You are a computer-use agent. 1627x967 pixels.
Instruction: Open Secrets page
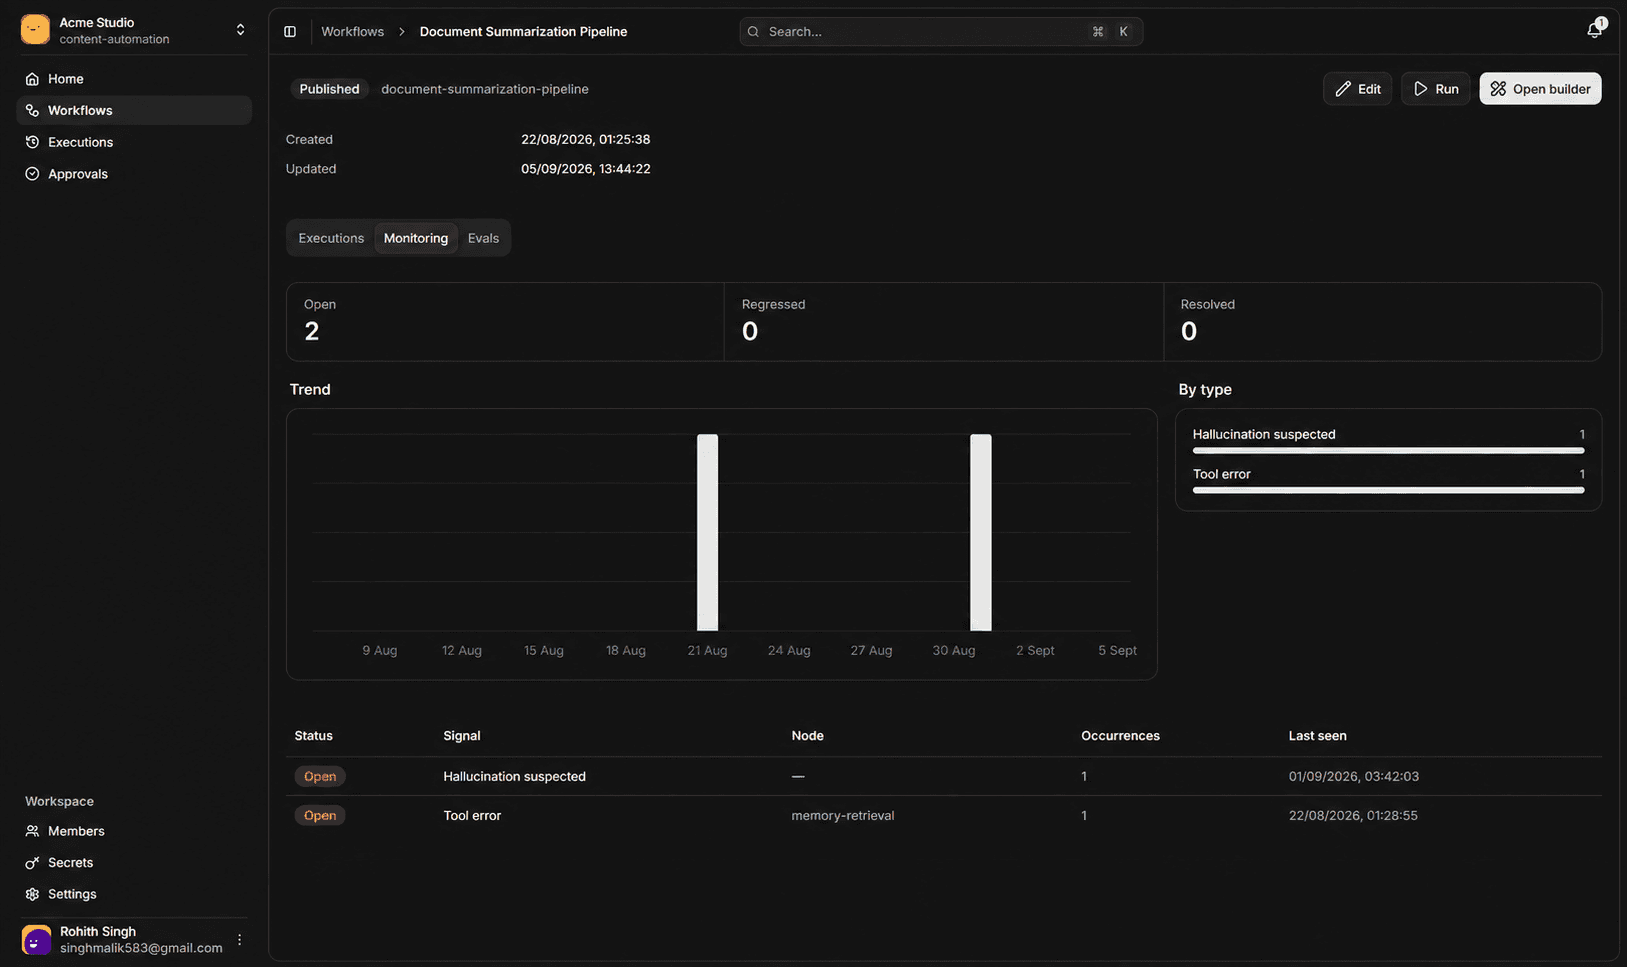[x=134, y=863]
